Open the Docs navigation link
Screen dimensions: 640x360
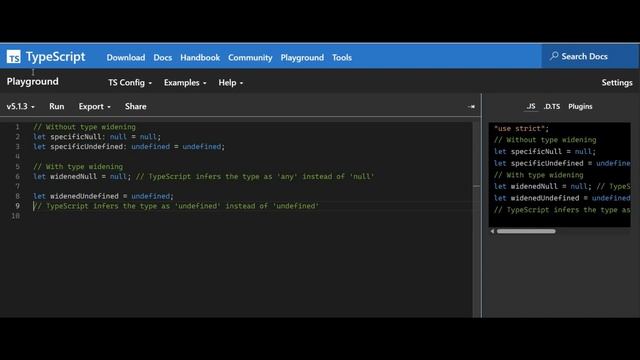(x=162, y=58)
